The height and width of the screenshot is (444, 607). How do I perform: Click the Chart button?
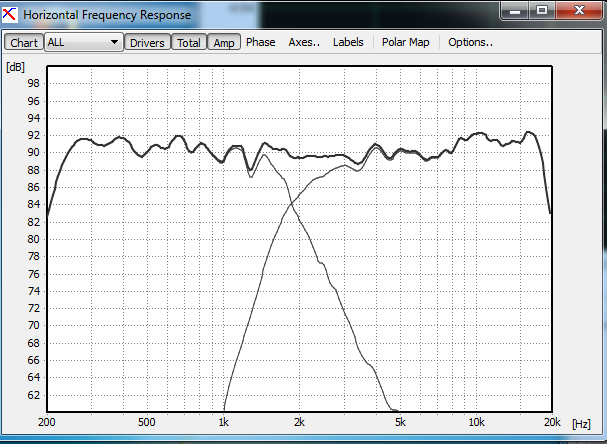point(24,43)
